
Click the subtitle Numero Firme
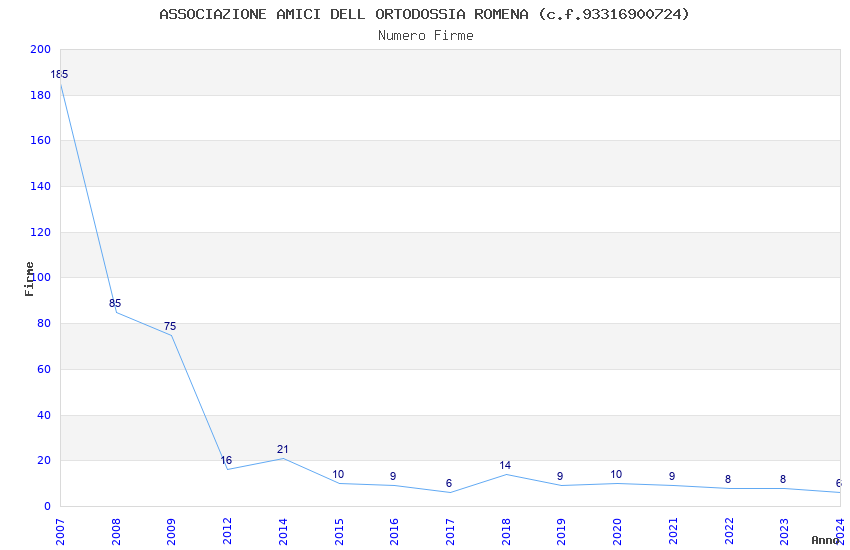pyautogui.click(x=426, y=36)
